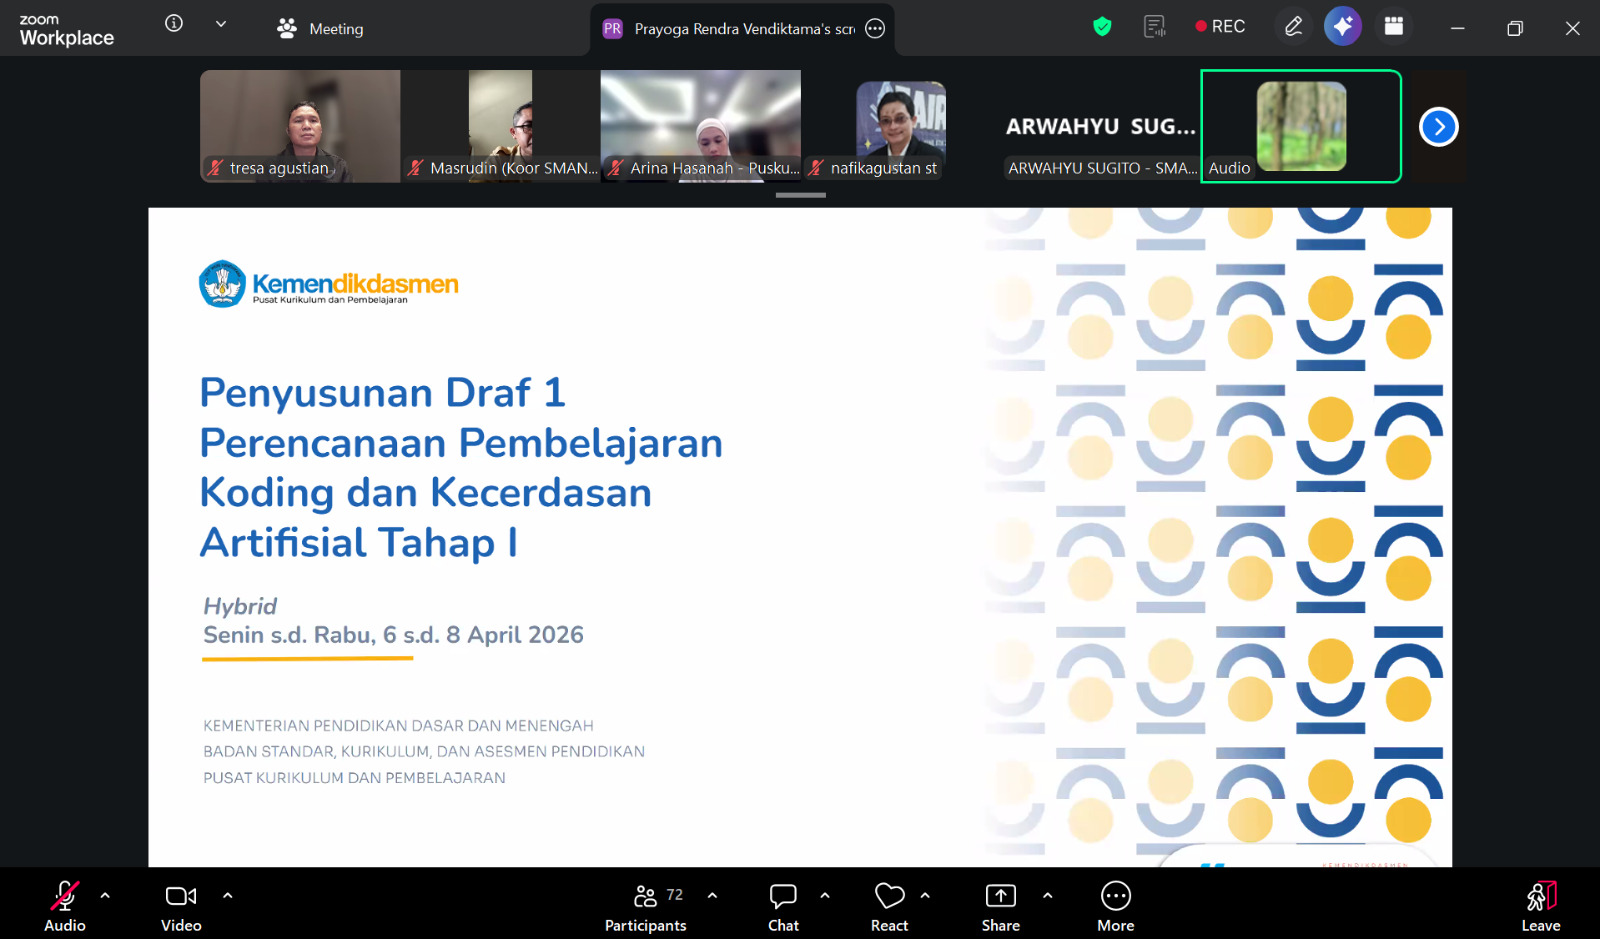Leave the meeting

click(x=1540, y=906)
